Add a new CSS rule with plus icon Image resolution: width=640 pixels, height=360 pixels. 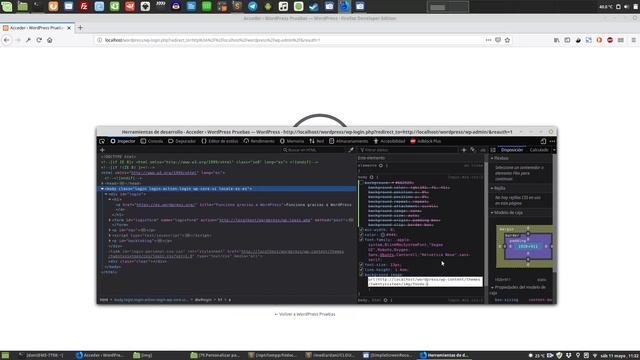pos(464,150)
